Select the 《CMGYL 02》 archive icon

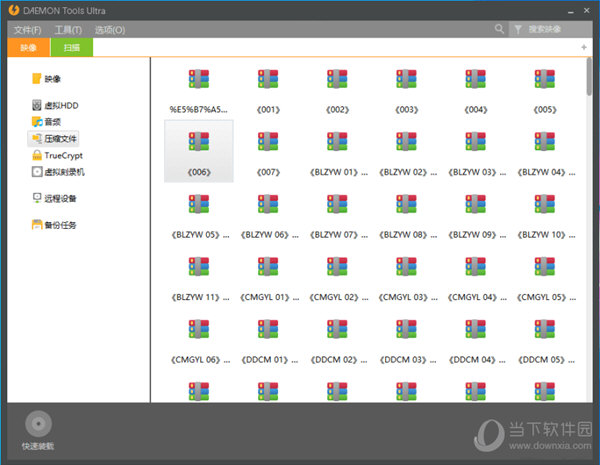pos(337,267)
